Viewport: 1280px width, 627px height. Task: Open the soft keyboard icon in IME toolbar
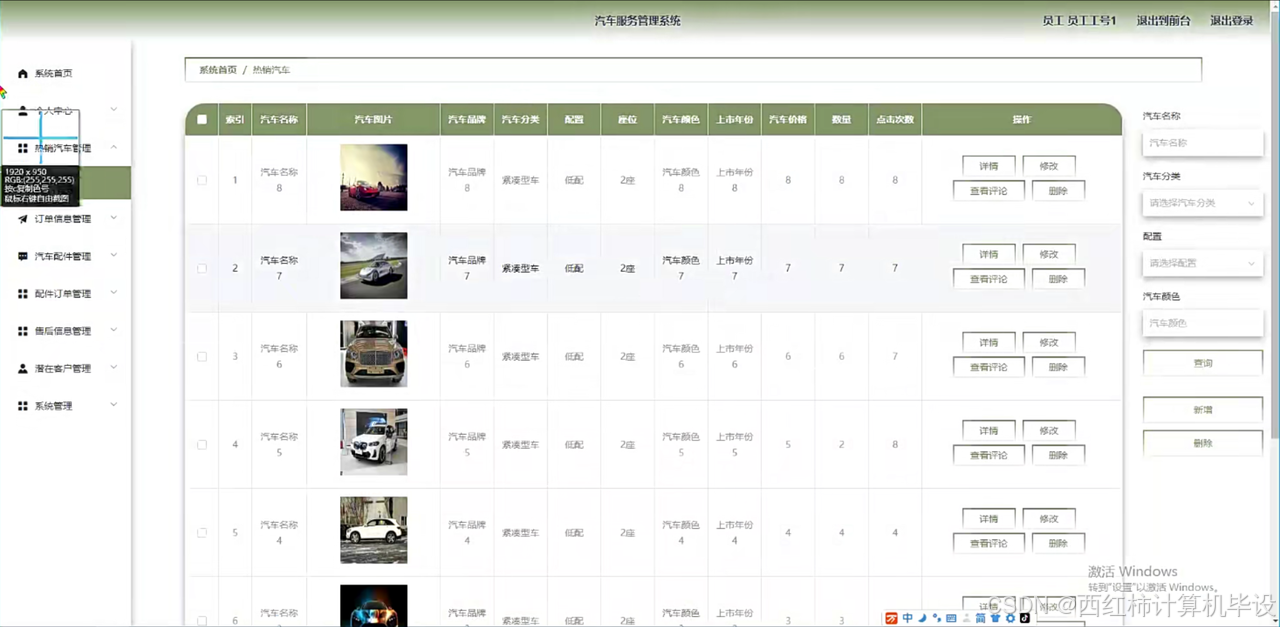point(951,618)
